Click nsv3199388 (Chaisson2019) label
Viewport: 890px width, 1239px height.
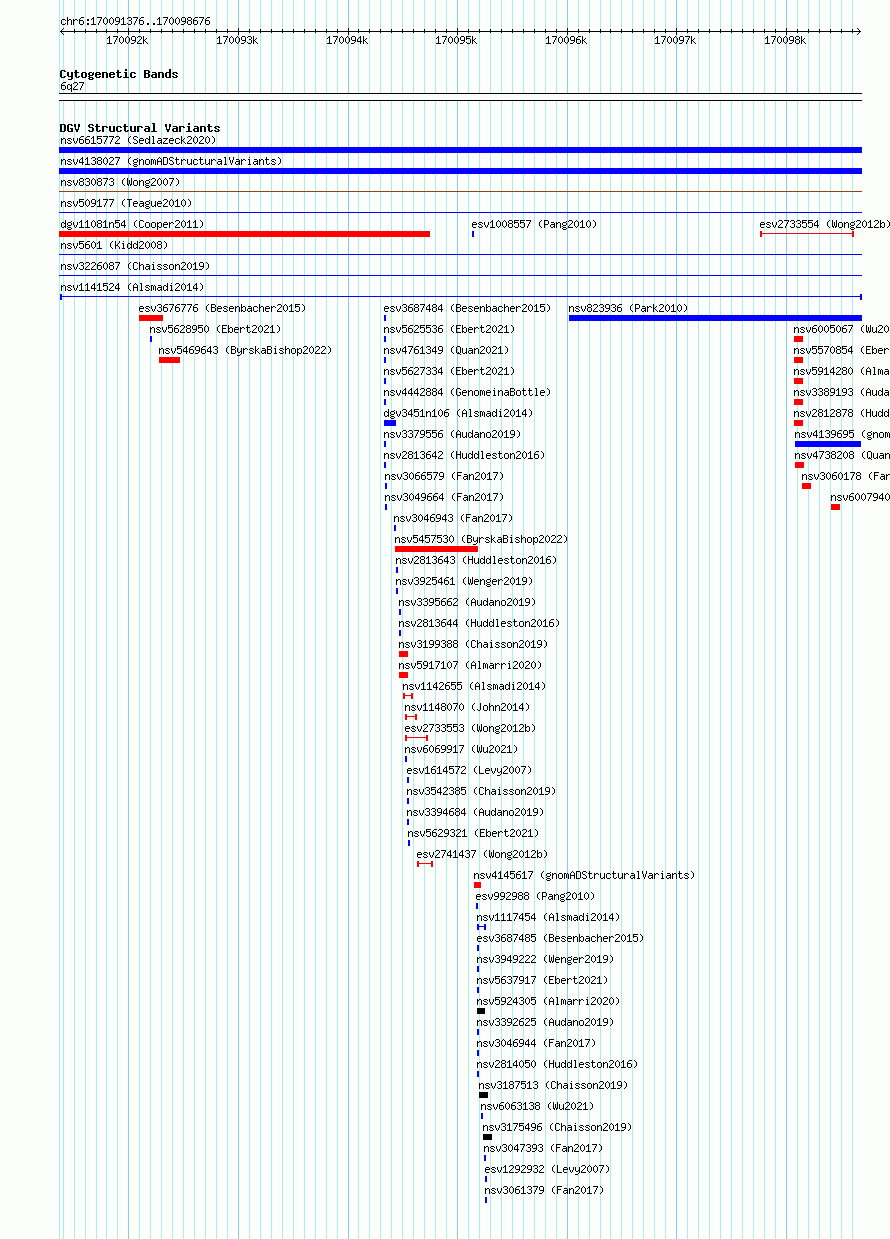coord(473,644)
